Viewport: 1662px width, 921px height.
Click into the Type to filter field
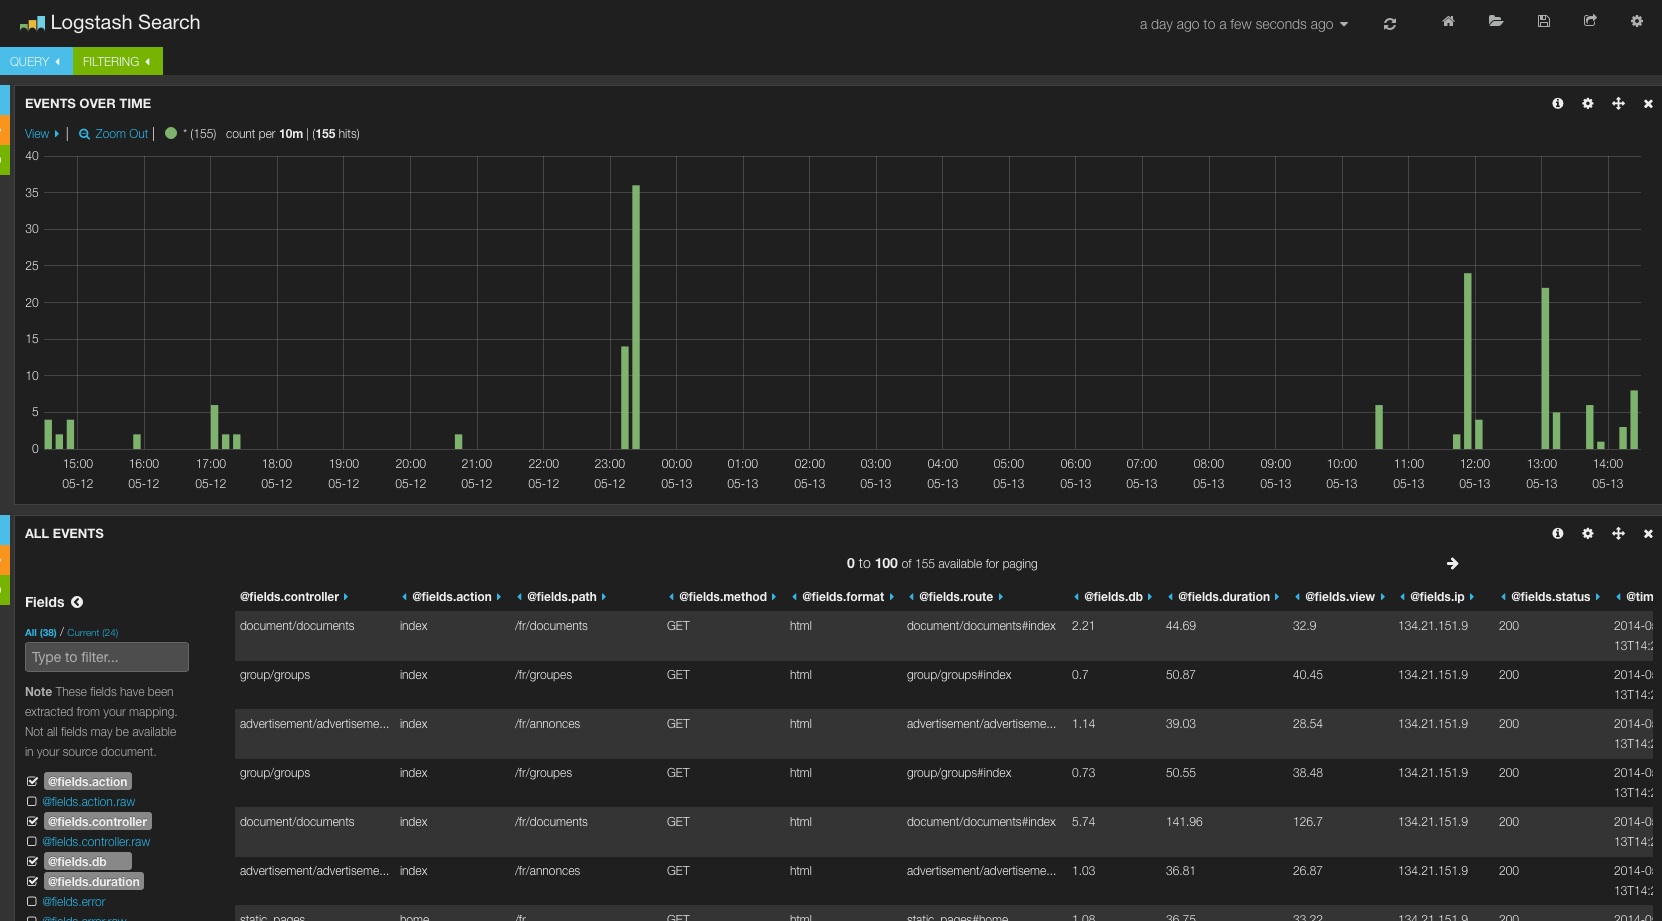[107, 657]
